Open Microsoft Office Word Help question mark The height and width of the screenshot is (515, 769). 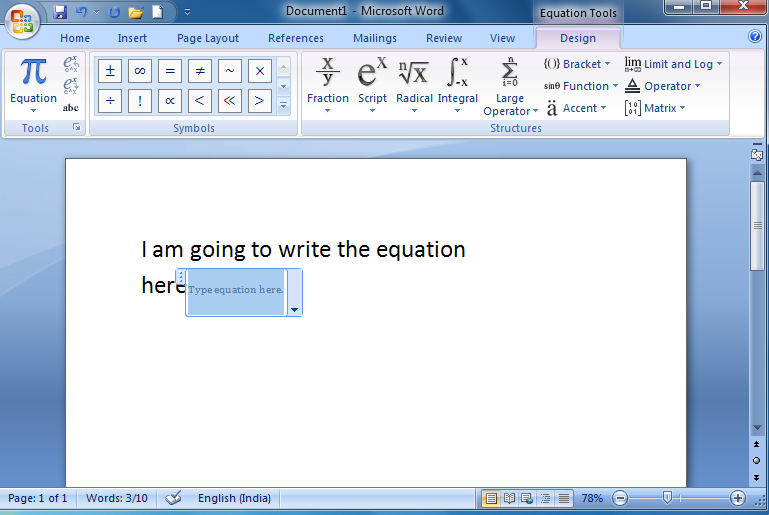755,36
